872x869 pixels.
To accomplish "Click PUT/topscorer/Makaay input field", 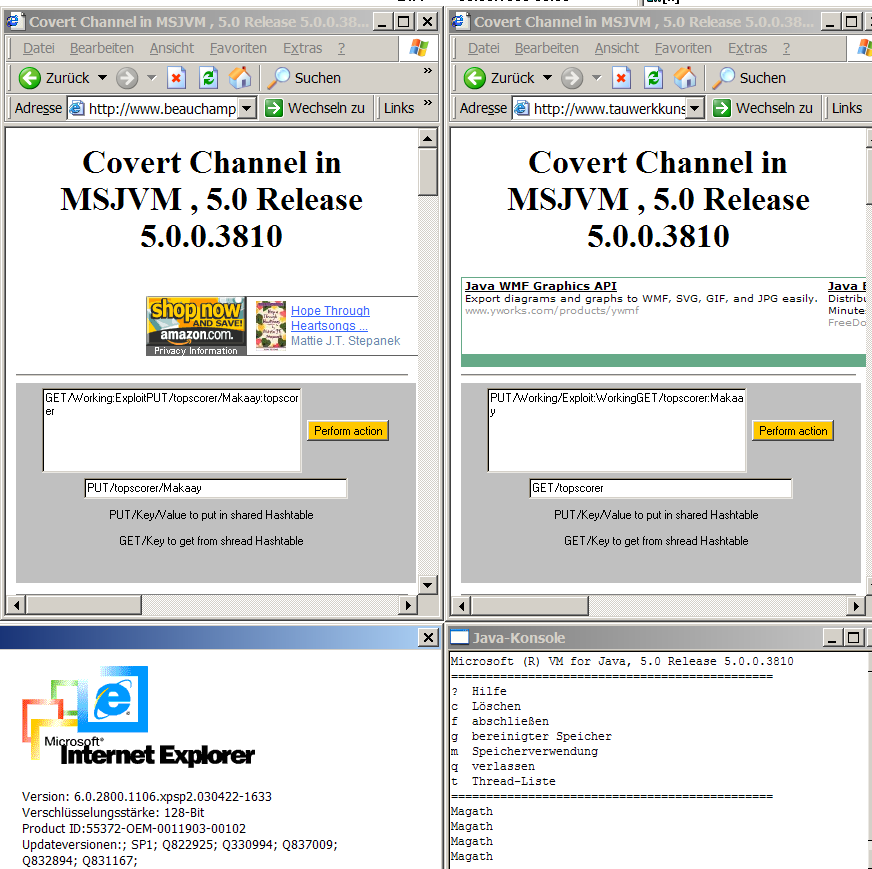I will click(216, 488).
